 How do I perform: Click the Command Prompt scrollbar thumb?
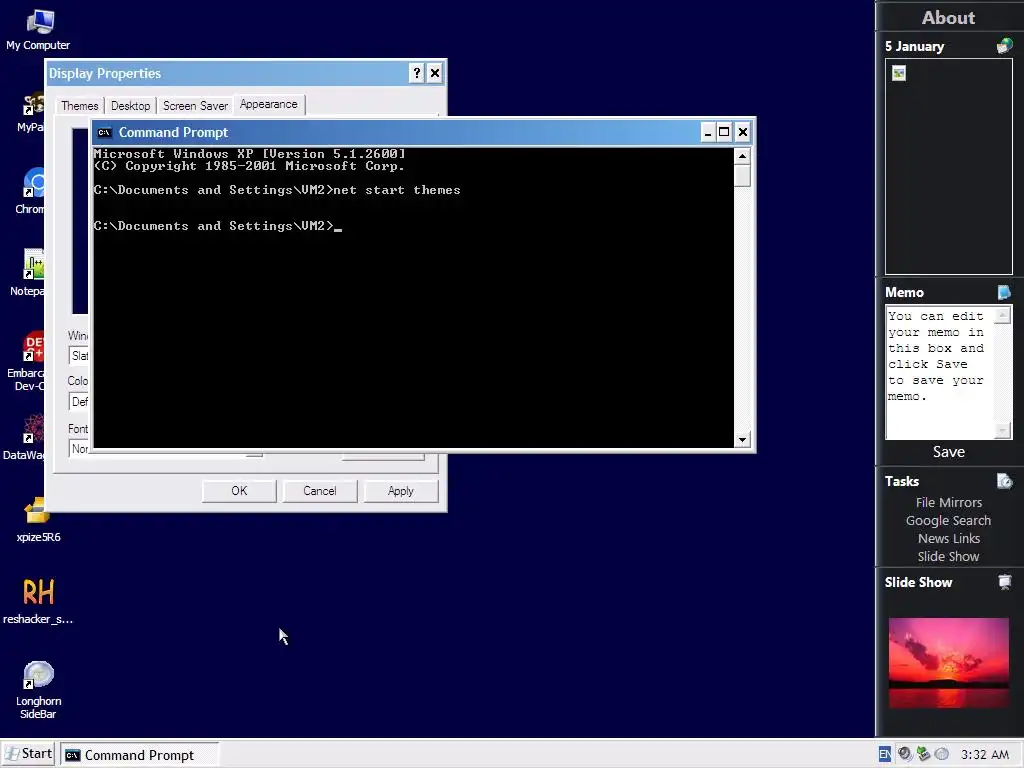pyautogui.click(x=742, y=176)
